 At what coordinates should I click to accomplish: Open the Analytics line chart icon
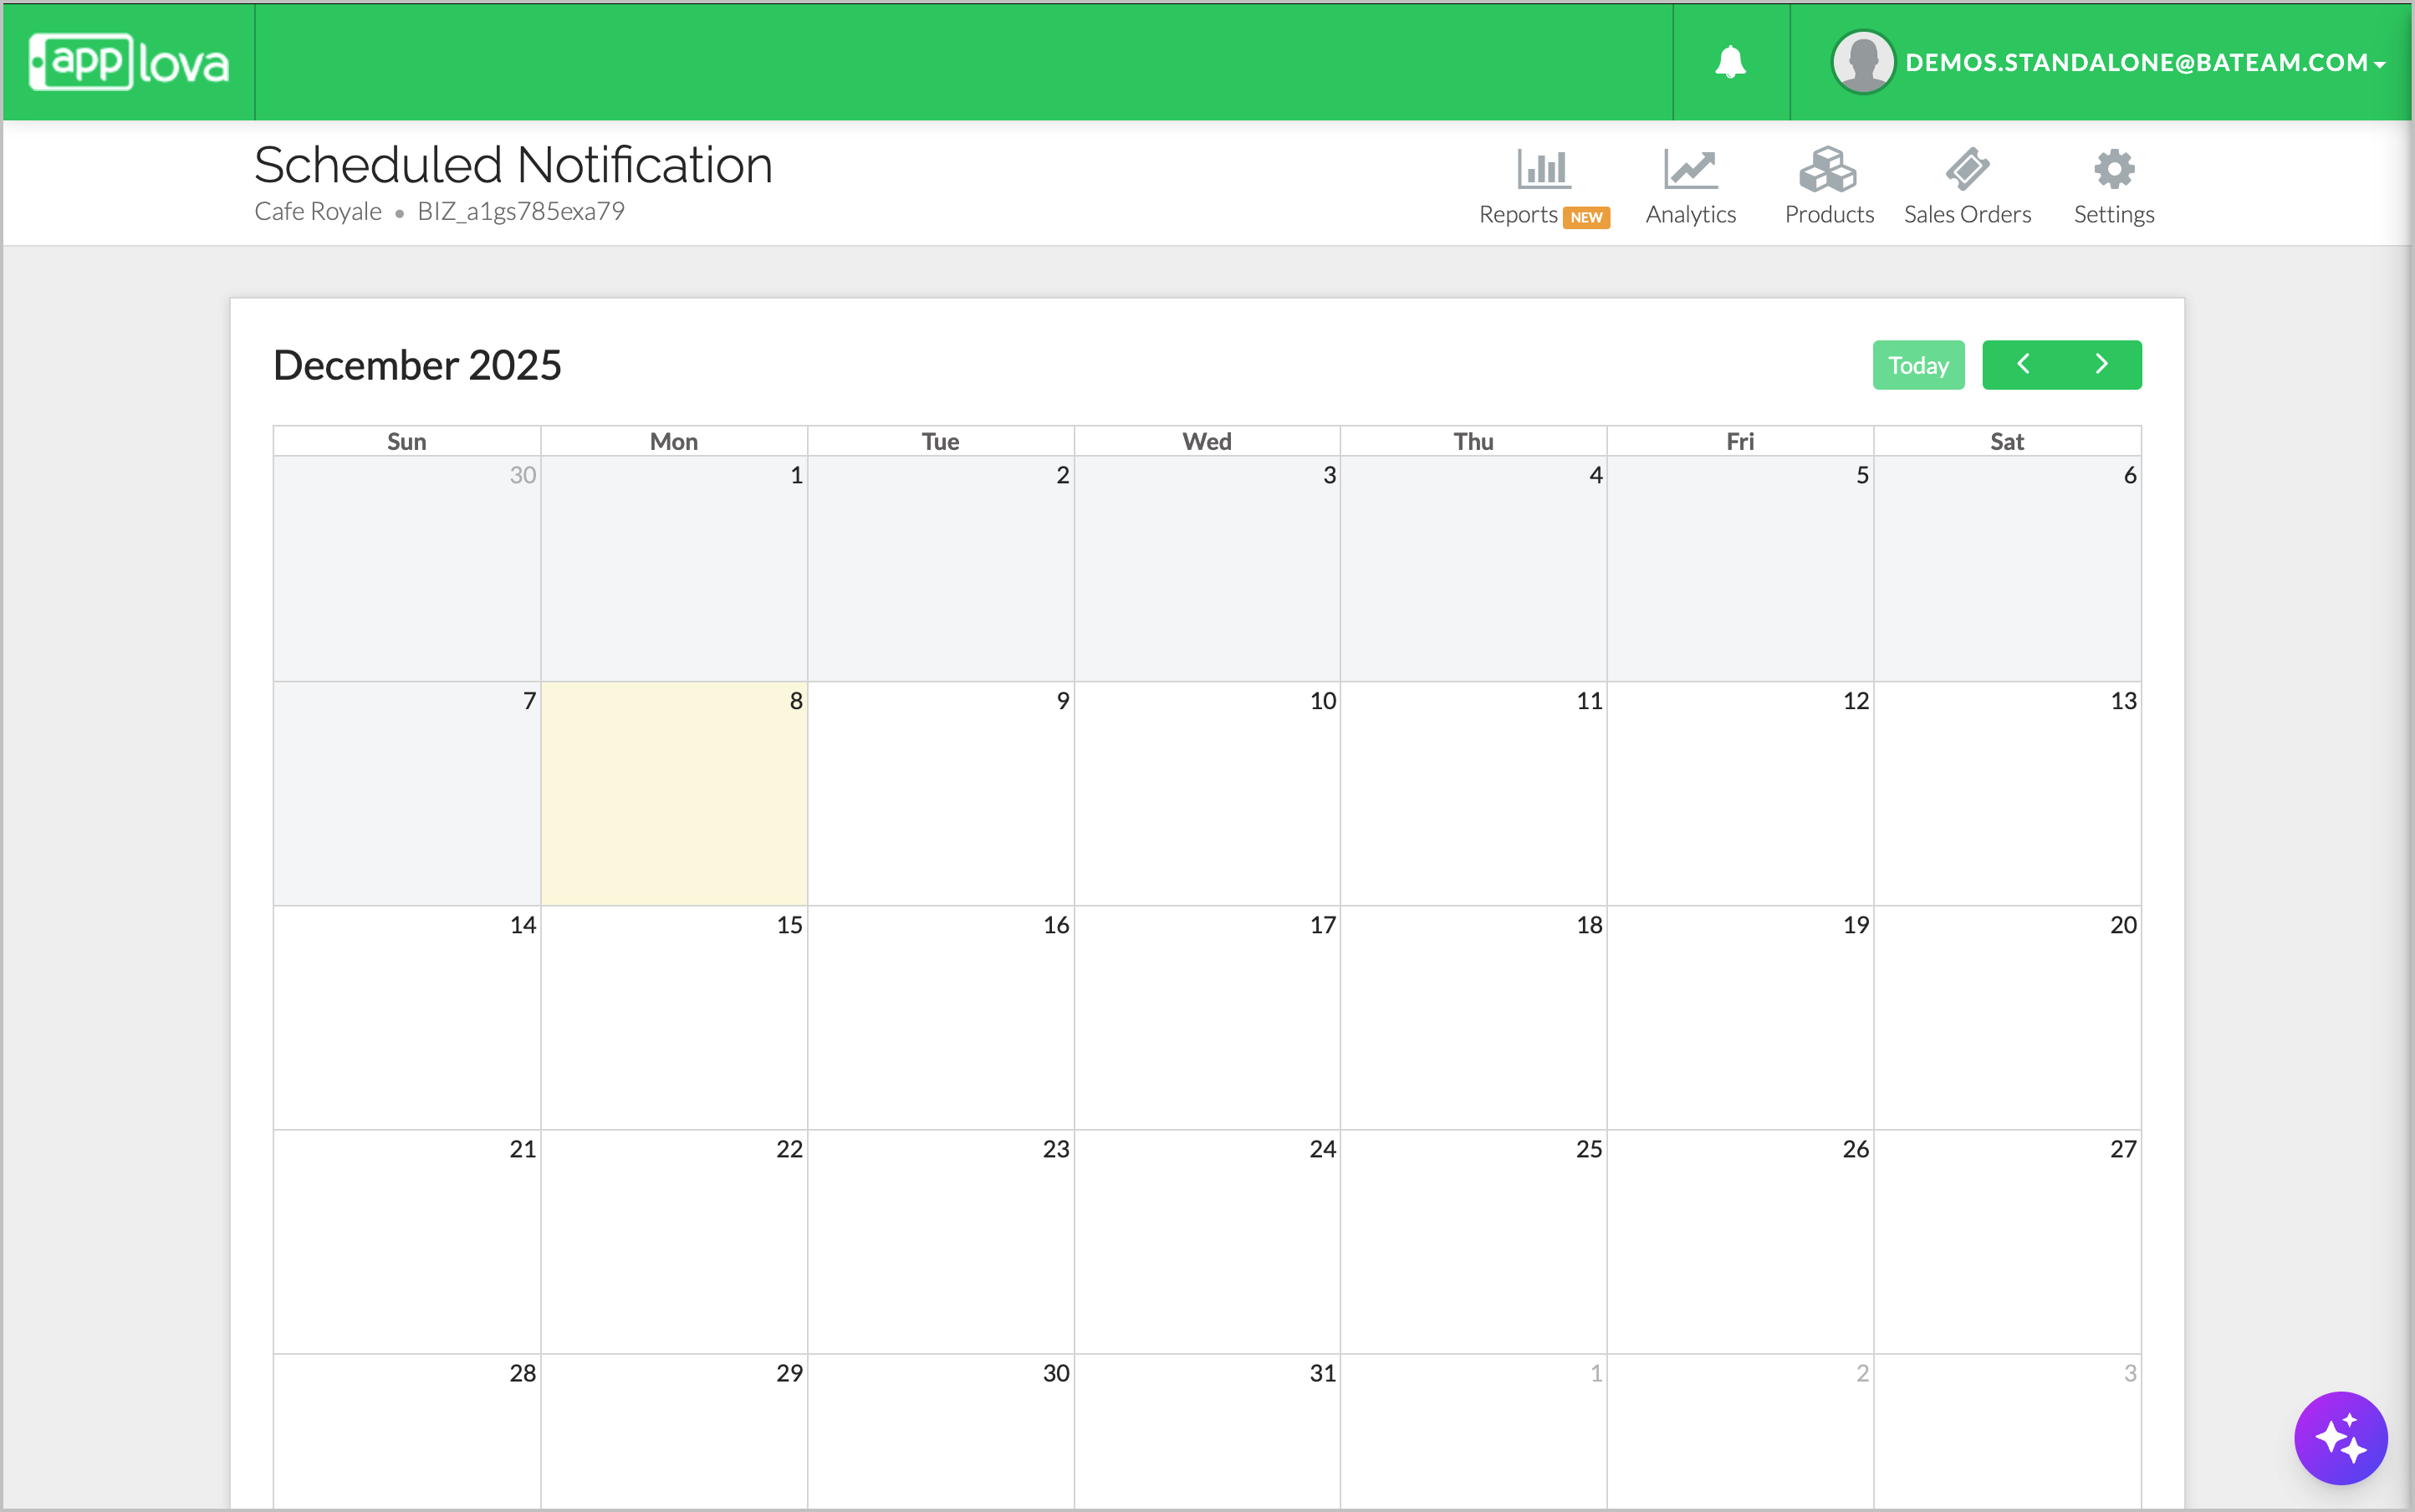tap(1690, 169)
